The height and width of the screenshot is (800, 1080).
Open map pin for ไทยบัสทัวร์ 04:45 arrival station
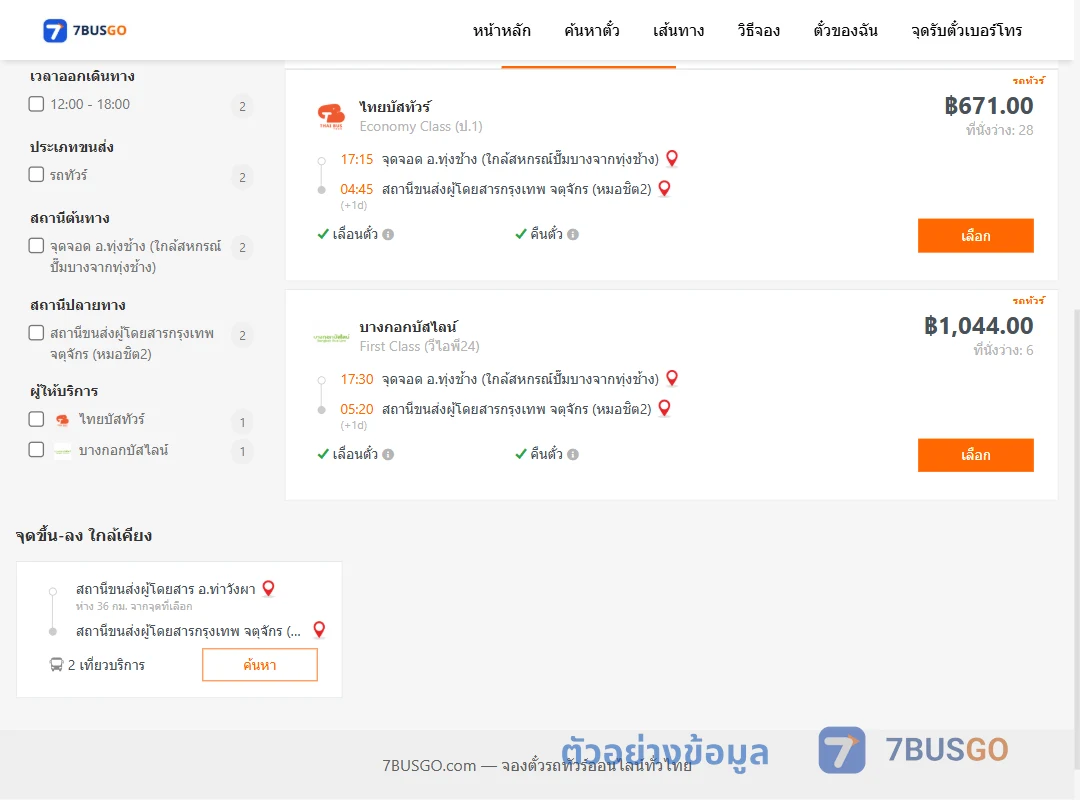pos(665,188)
